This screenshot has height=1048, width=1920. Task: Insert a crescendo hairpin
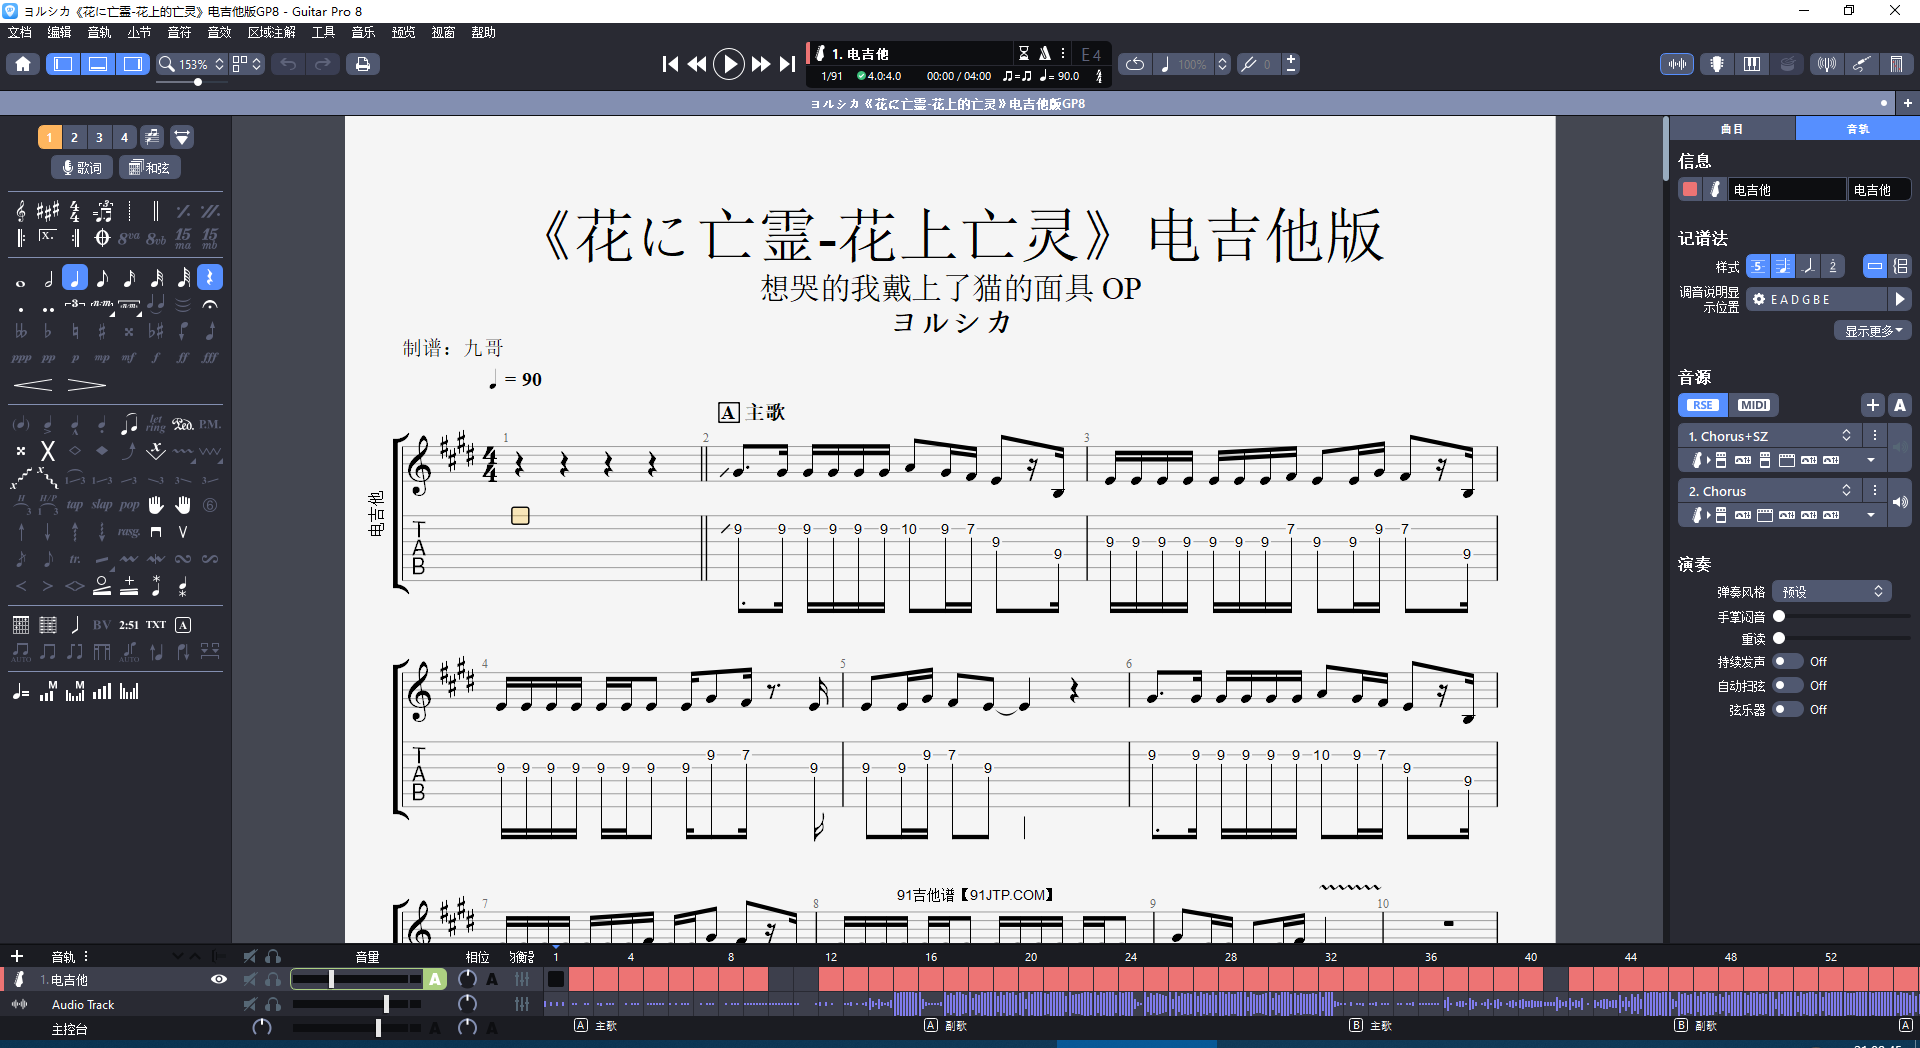click(33, 385)
